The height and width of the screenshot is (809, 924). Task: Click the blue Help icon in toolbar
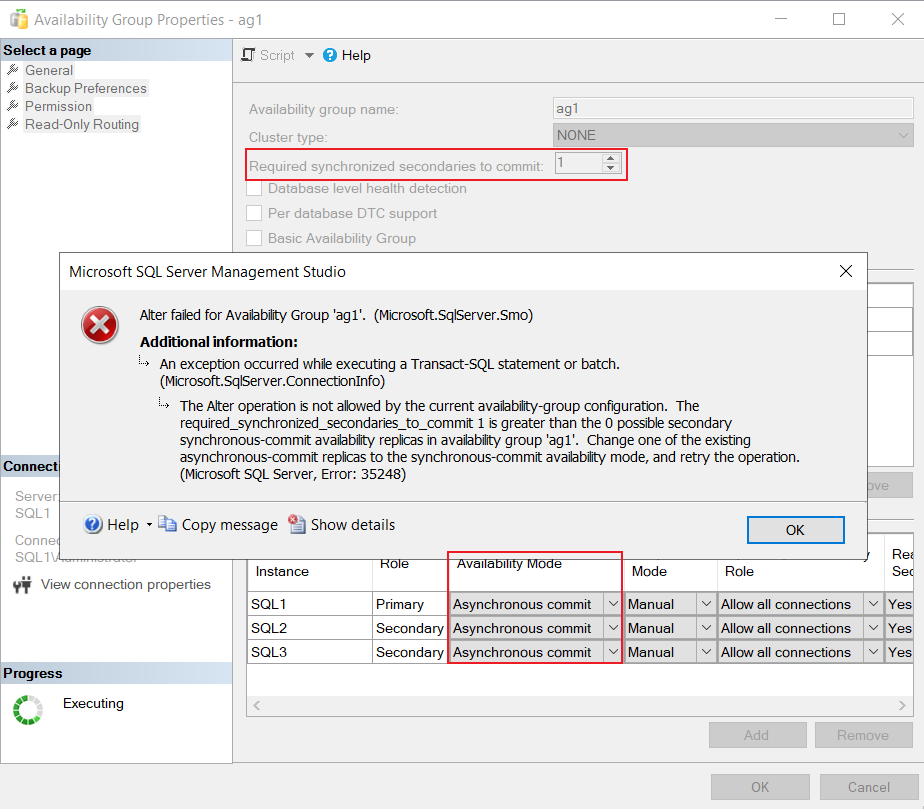330,55
